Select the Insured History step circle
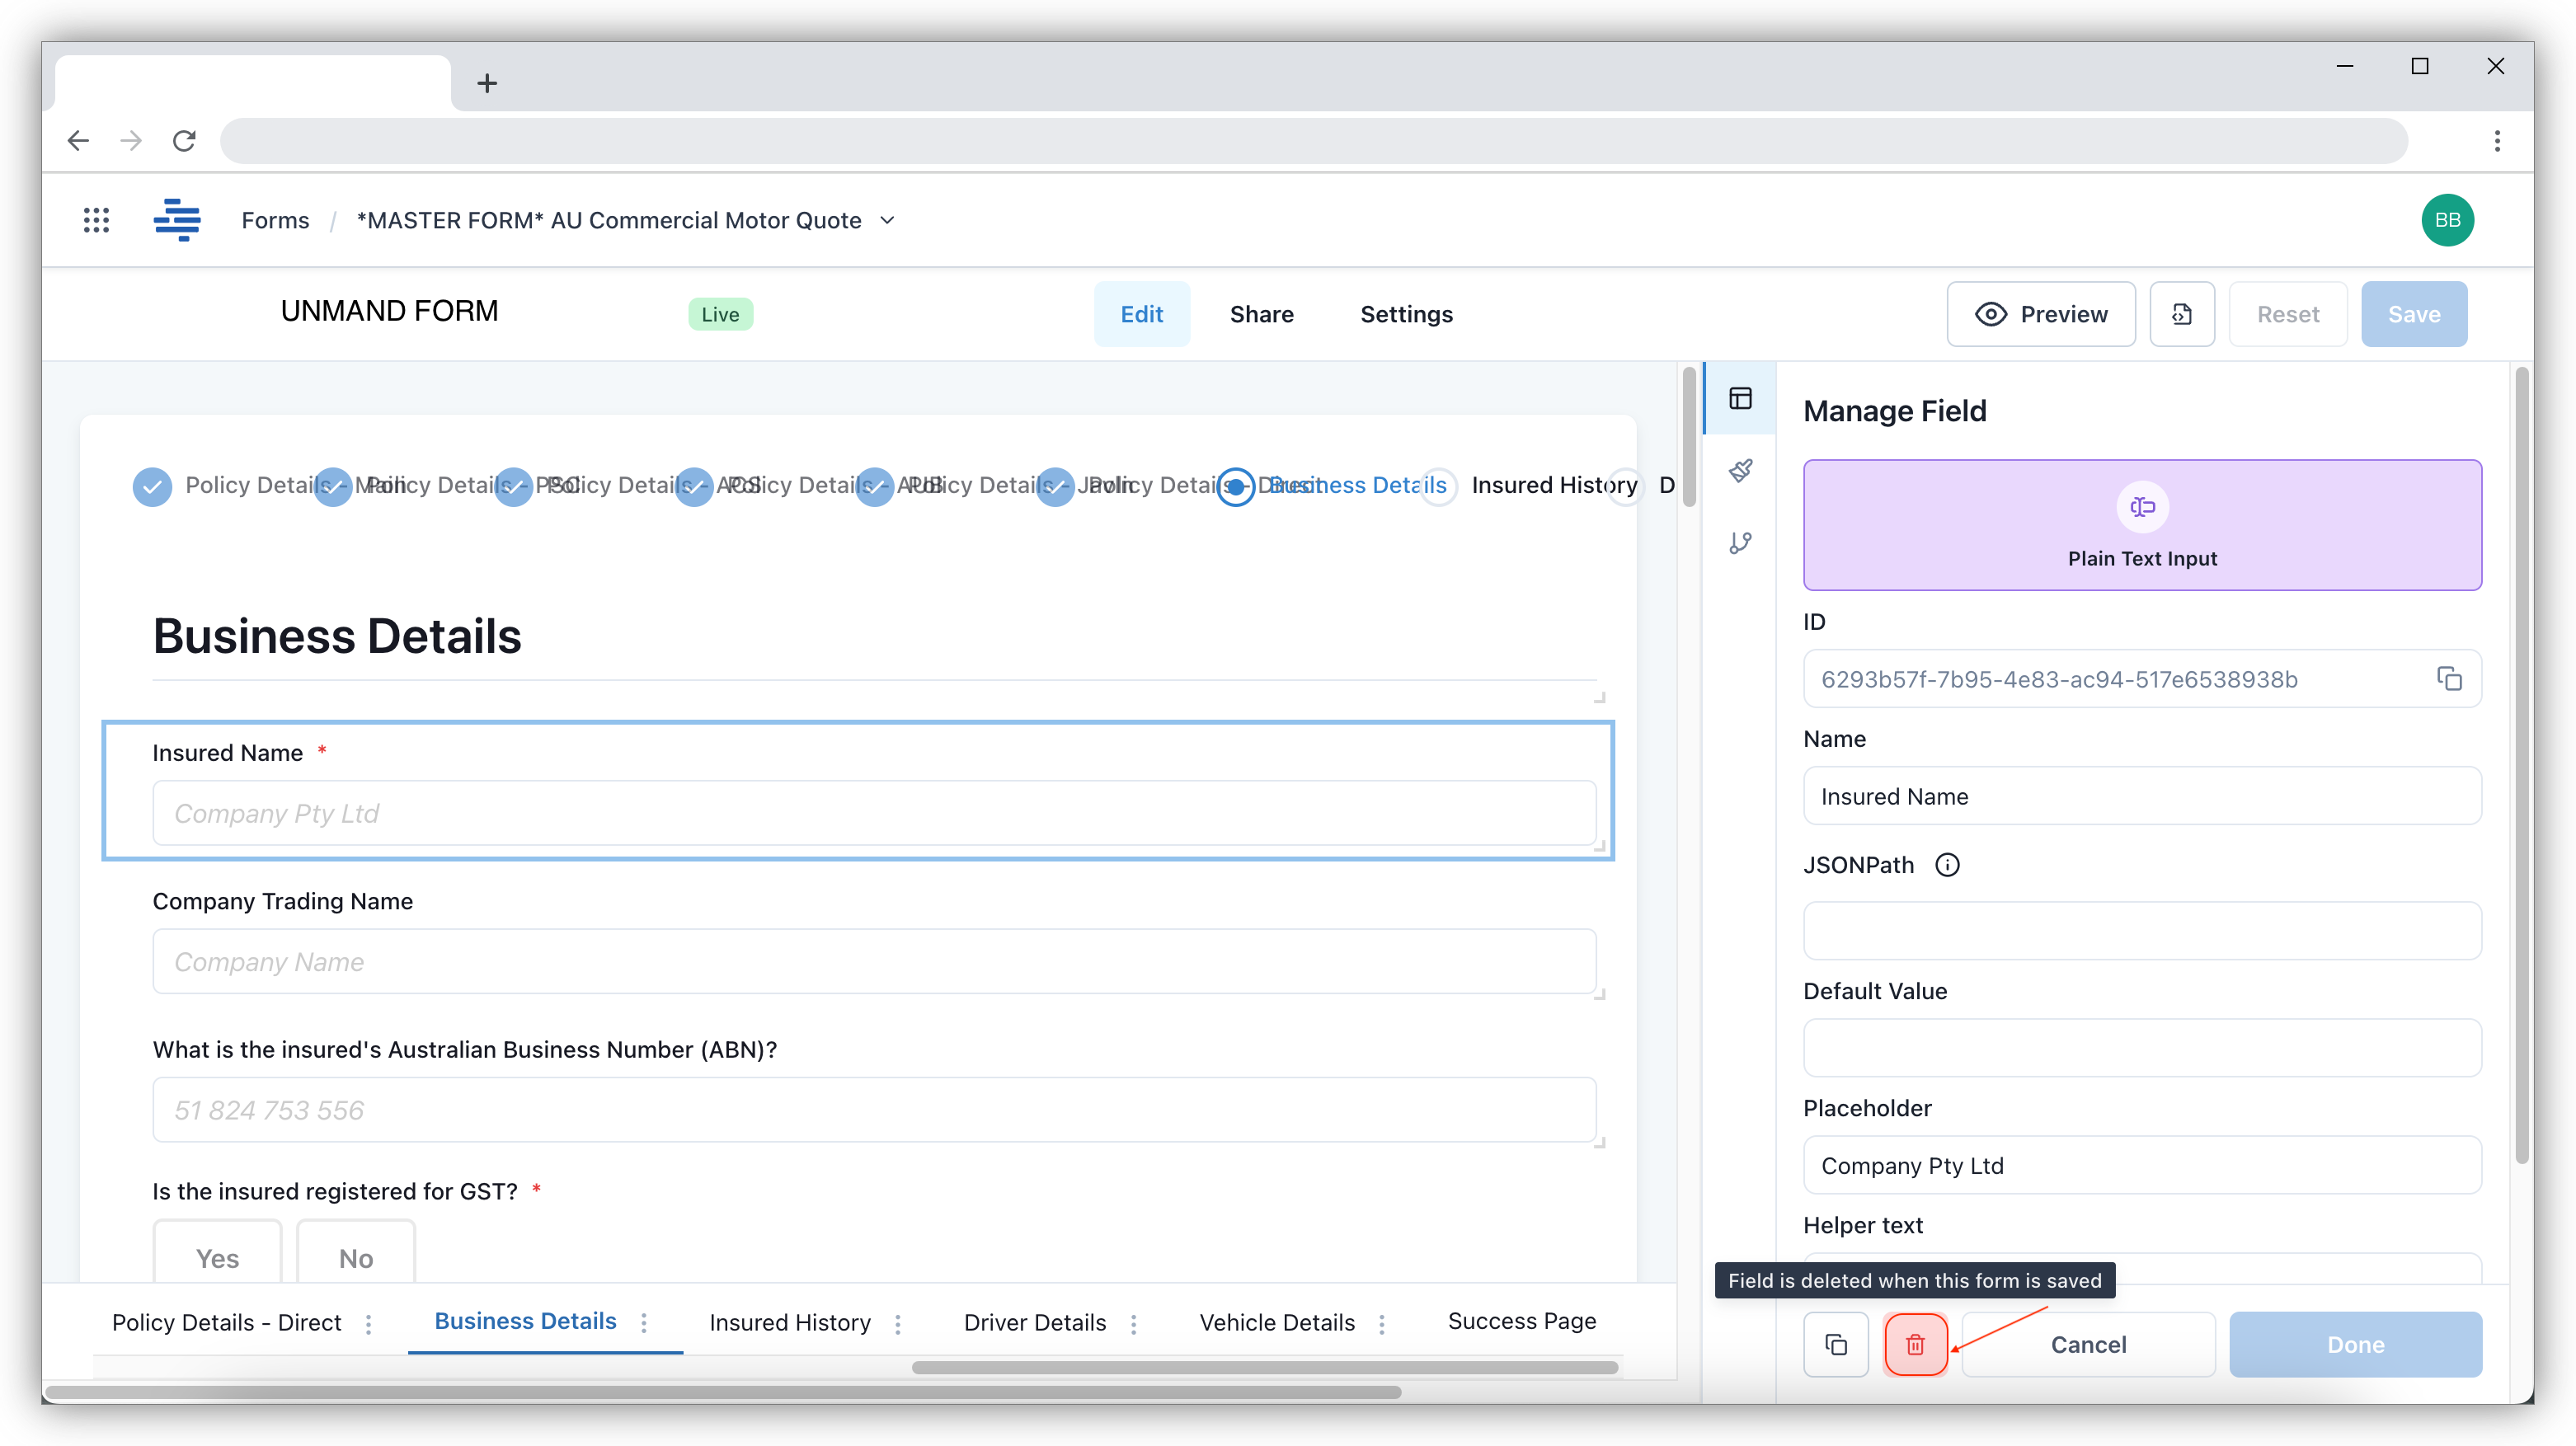2576x1446 pixels. [x=1438, y=487]
